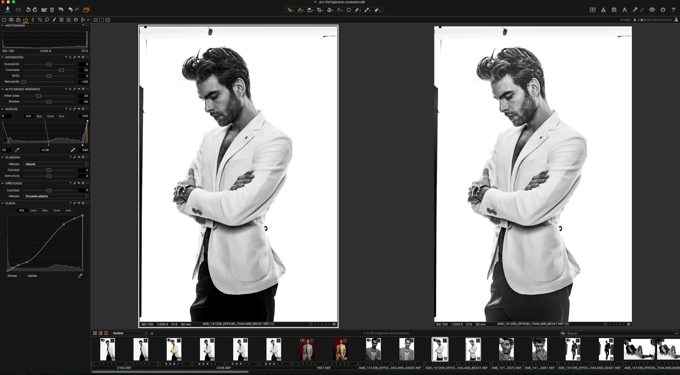Open the Crop composition tool tab
The width and height of the screenshot is (680, 375).
40,20
